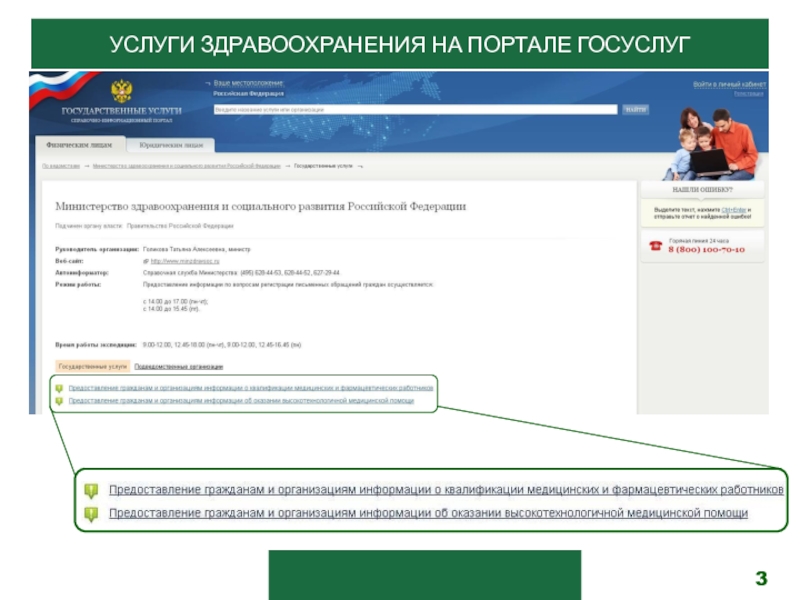Click the ministry title heading text

click(x=260, y=207)
